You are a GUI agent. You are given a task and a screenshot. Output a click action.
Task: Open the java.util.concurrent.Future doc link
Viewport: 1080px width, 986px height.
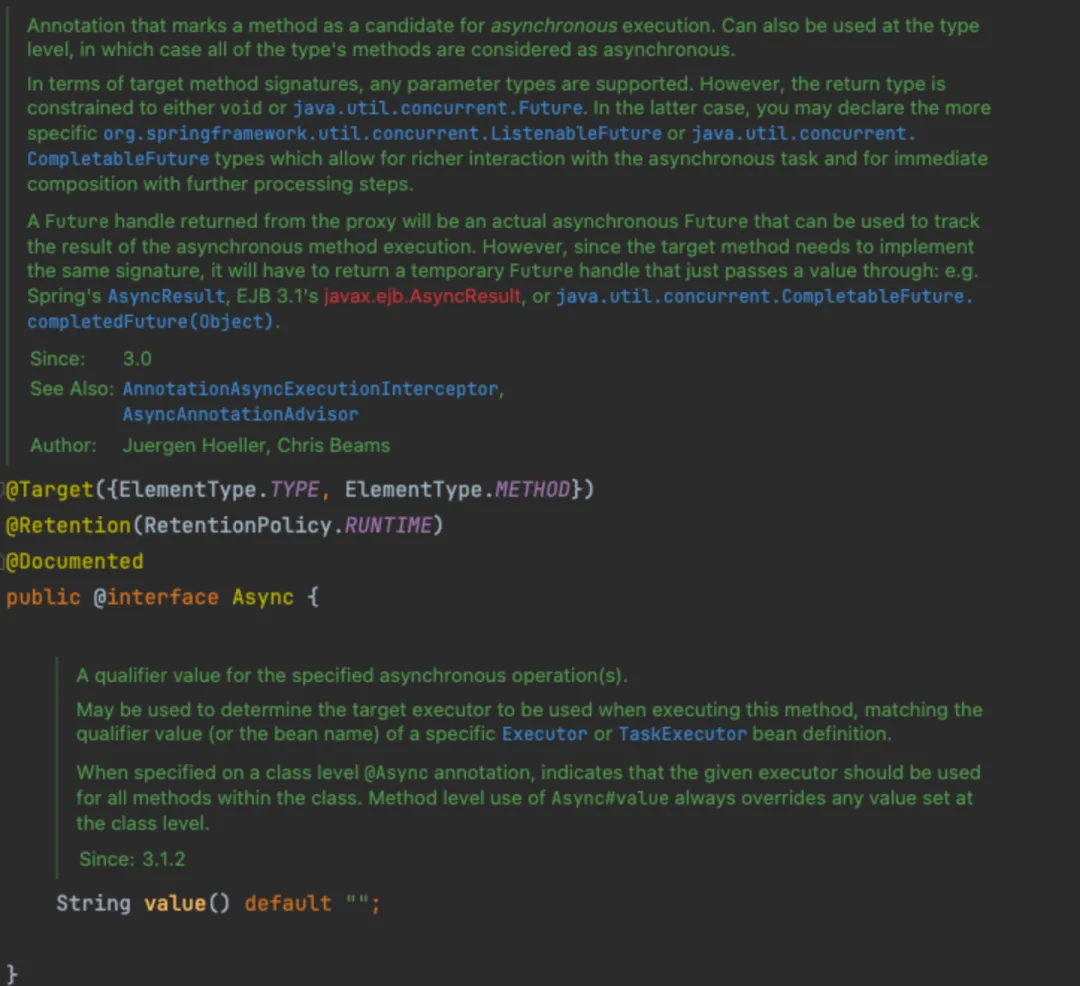pyautogui.click(x=437, y=108)
